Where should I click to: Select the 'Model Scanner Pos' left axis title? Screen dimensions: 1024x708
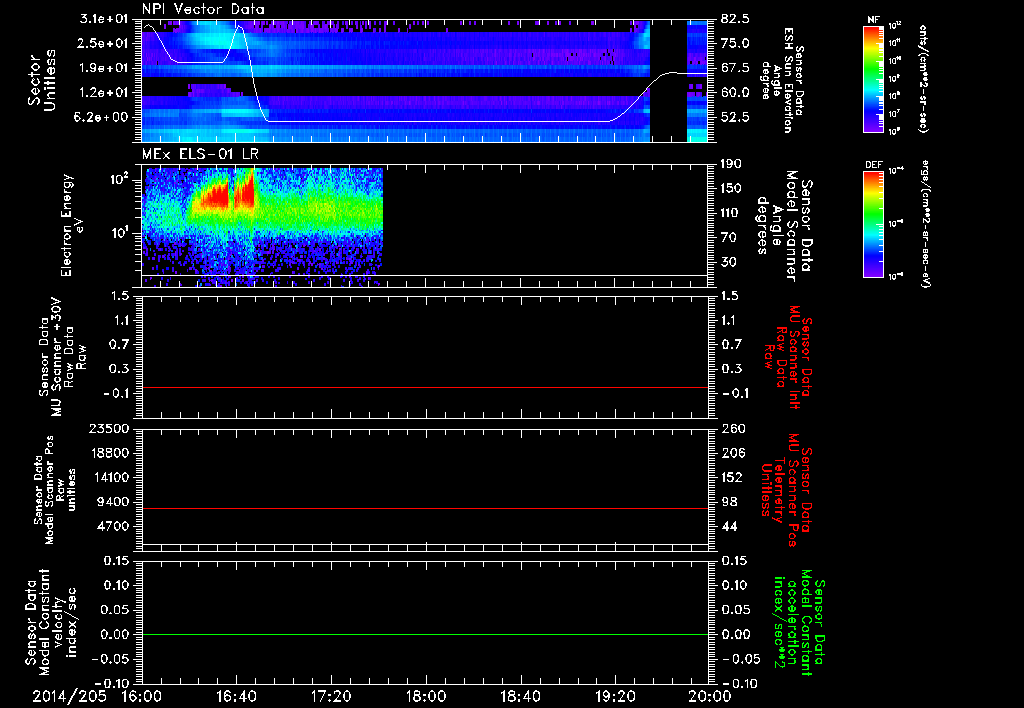coord(55,490)
